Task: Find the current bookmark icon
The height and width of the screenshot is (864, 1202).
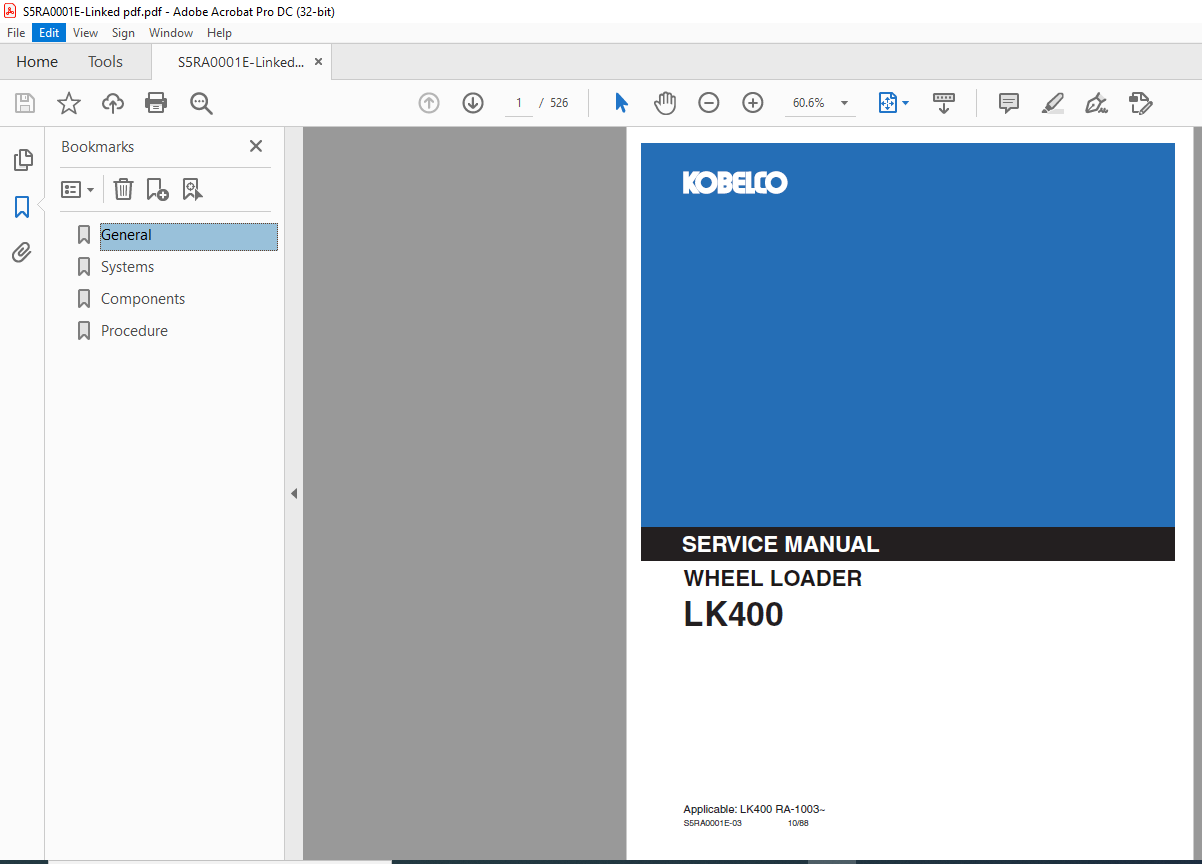Action: point(192,189)
